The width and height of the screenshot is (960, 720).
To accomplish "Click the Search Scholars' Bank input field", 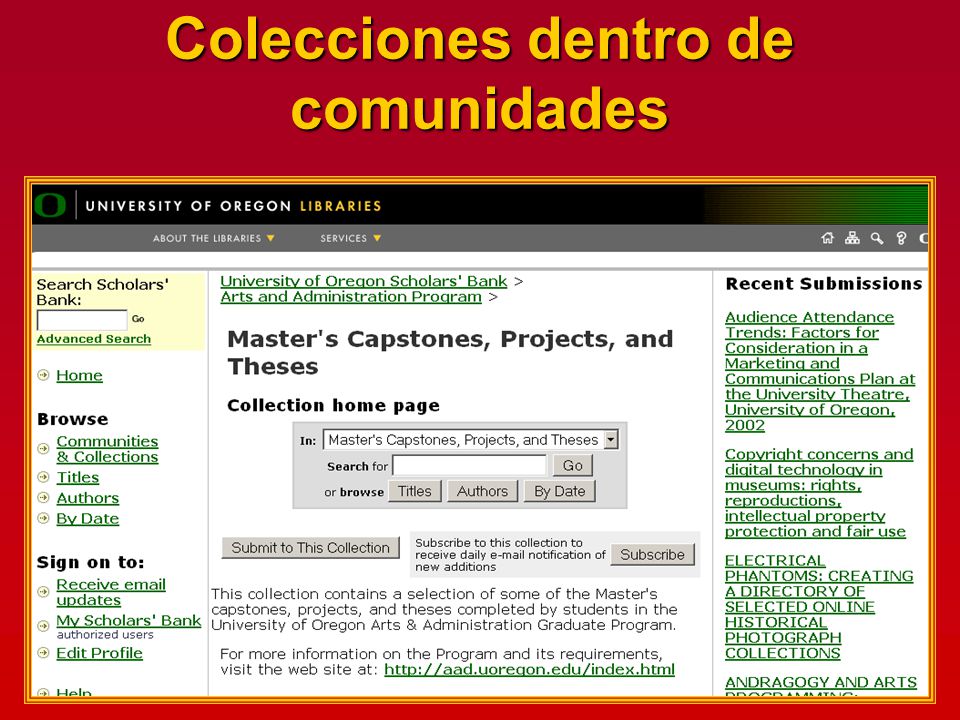I will 82,320.
